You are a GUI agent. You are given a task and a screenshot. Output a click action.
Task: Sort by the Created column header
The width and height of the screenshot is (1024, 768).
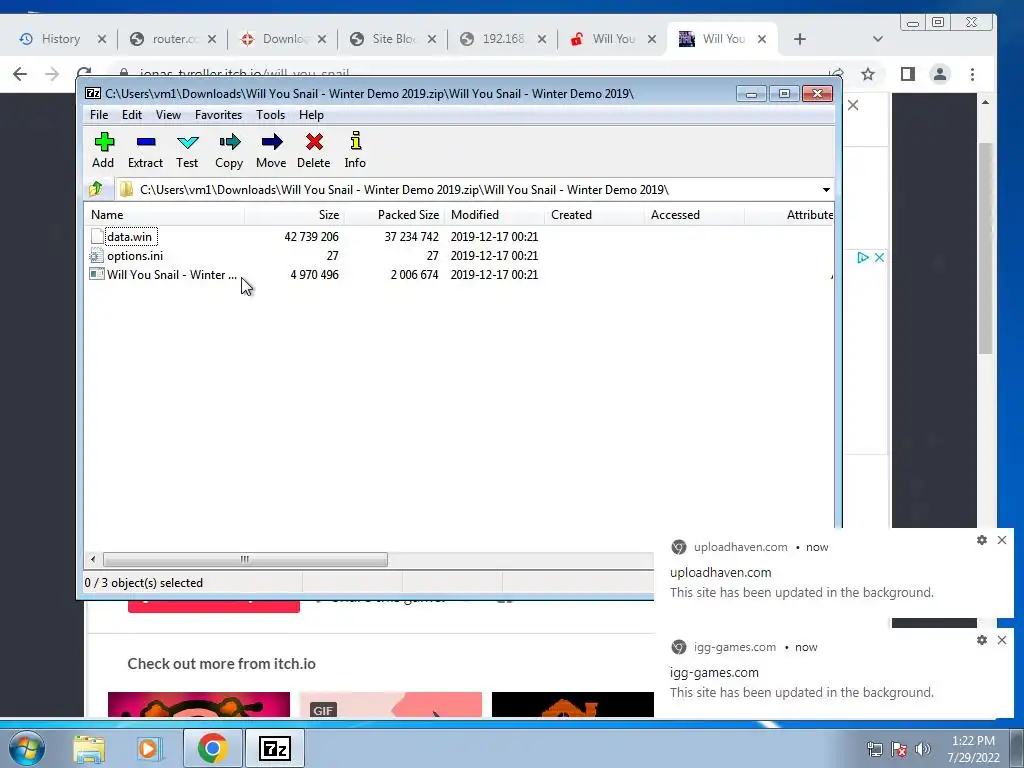pos(594,215)
